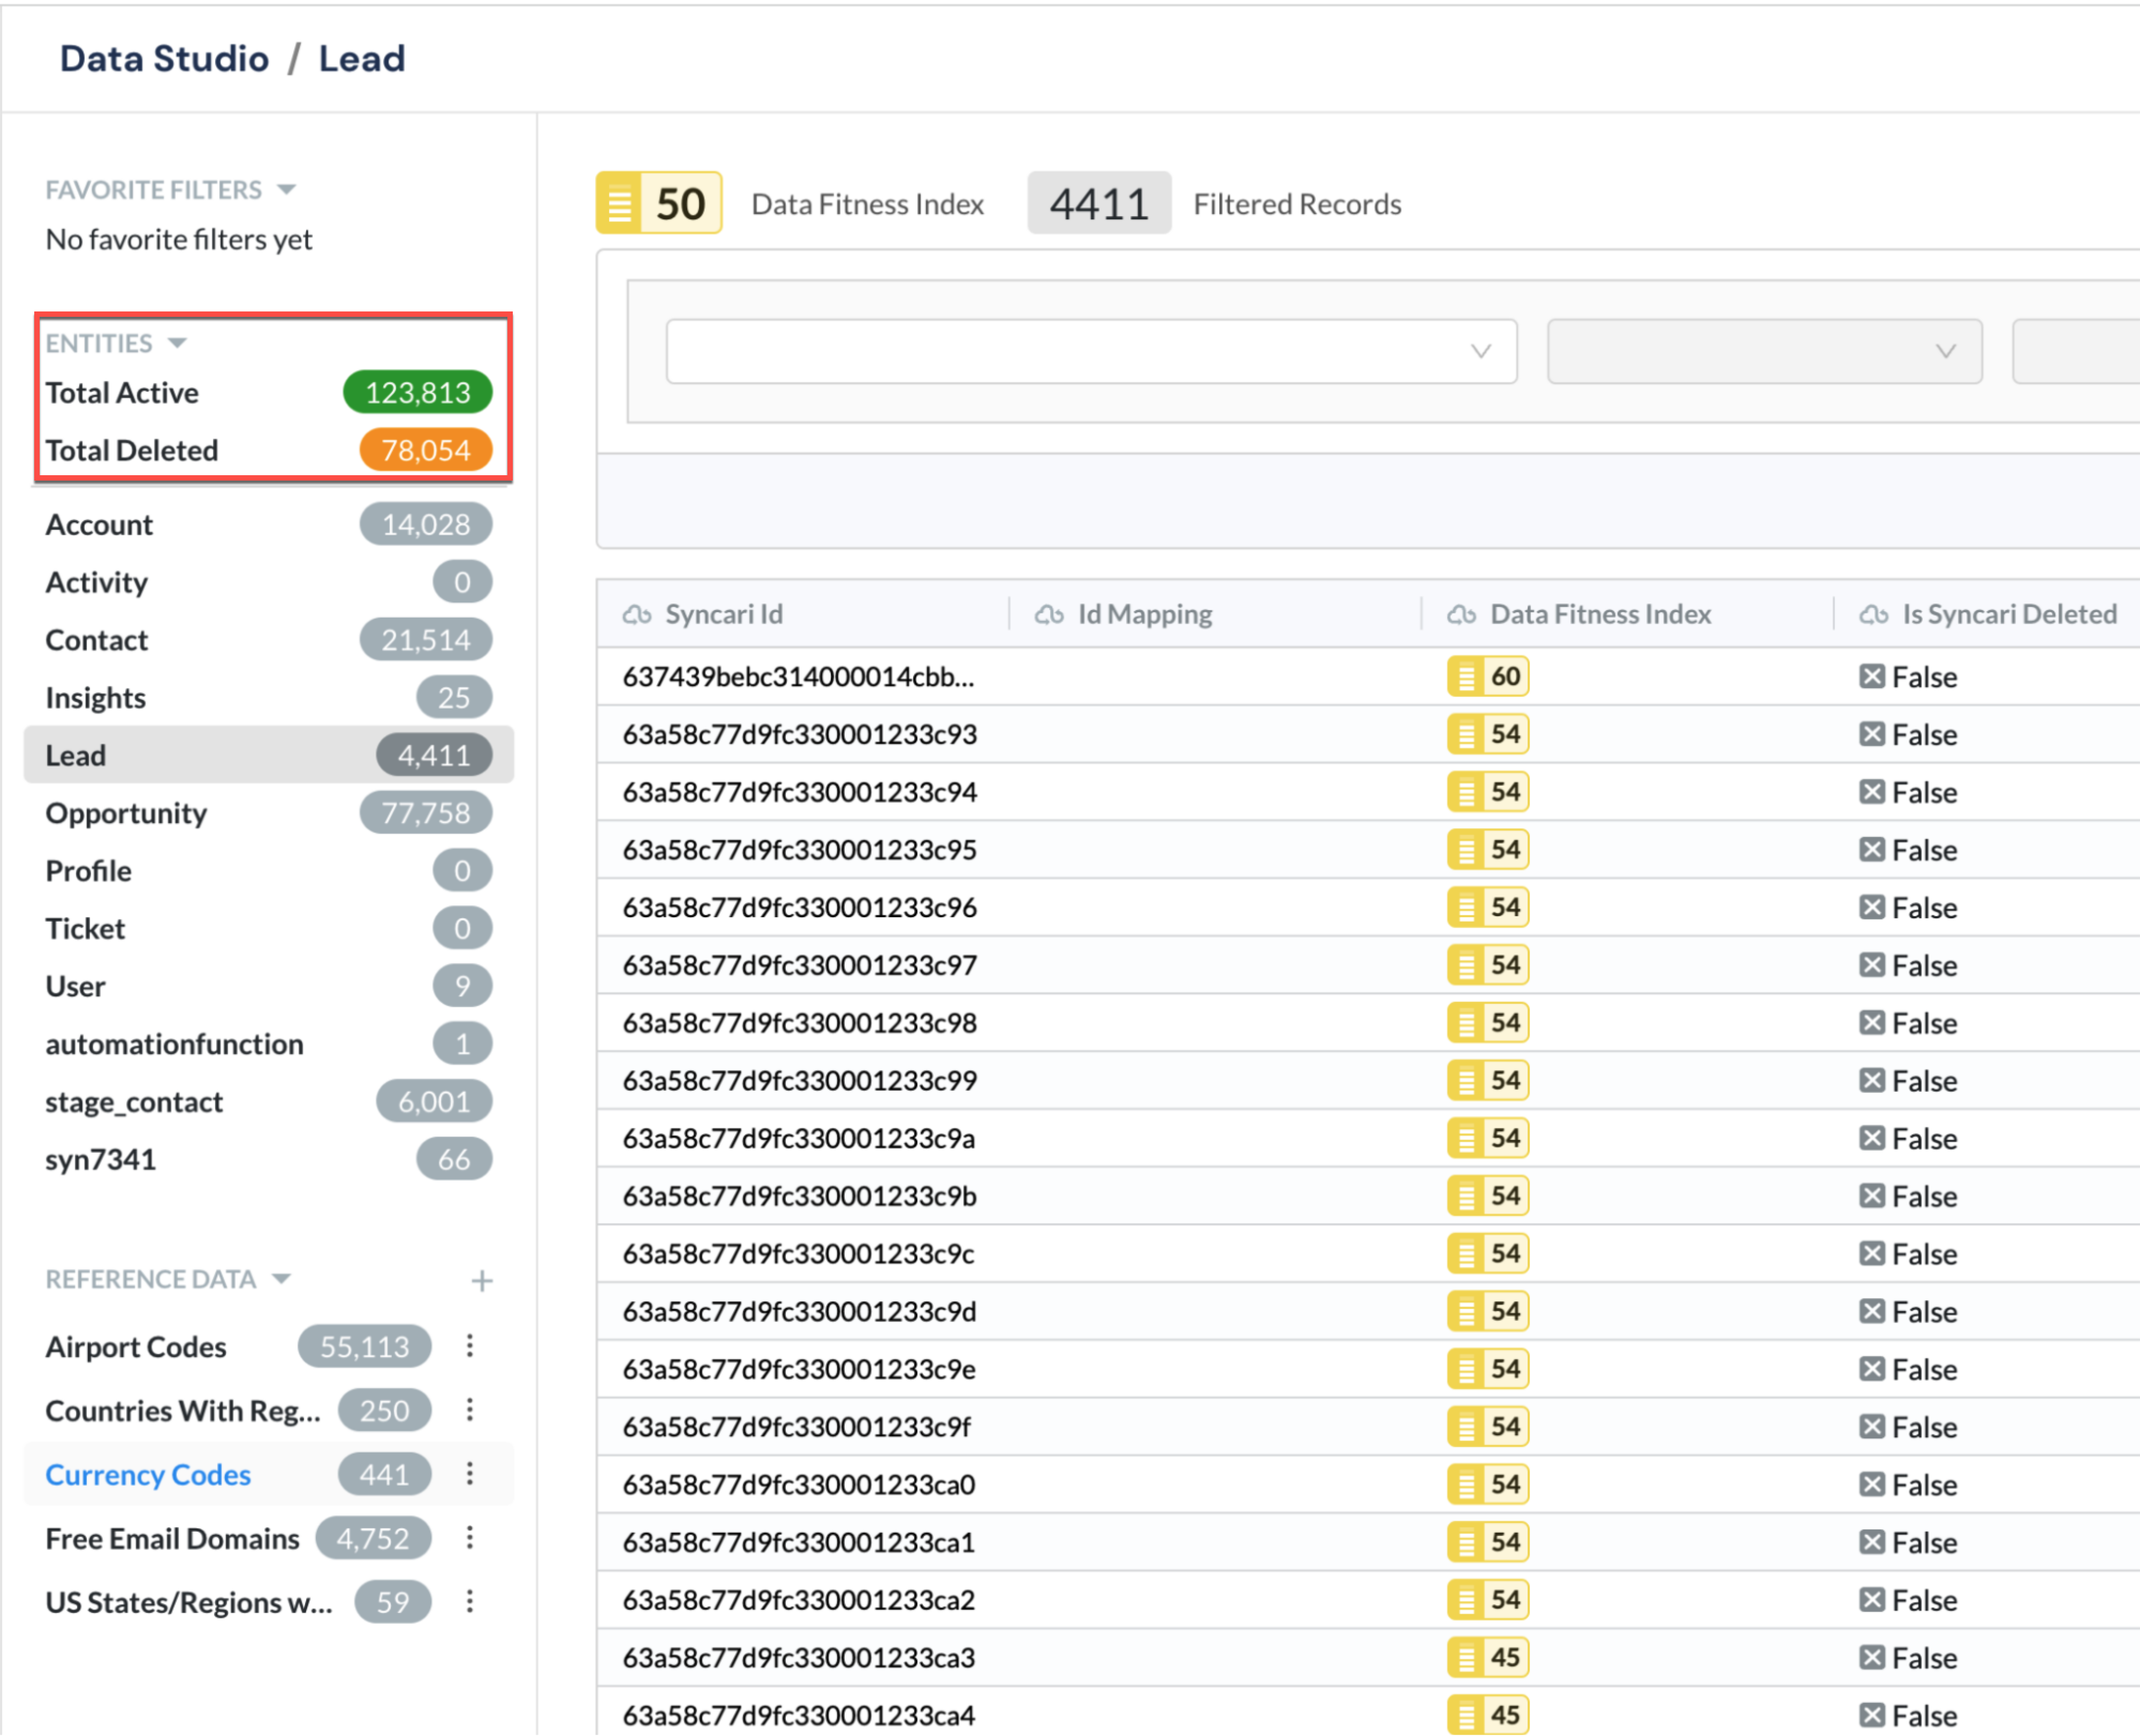This screenshot has width=2140, height=1736.
Task: Click cloud icon beside Data Fitness Index header
Action: pyautogui.click(x=1461, y=614)
